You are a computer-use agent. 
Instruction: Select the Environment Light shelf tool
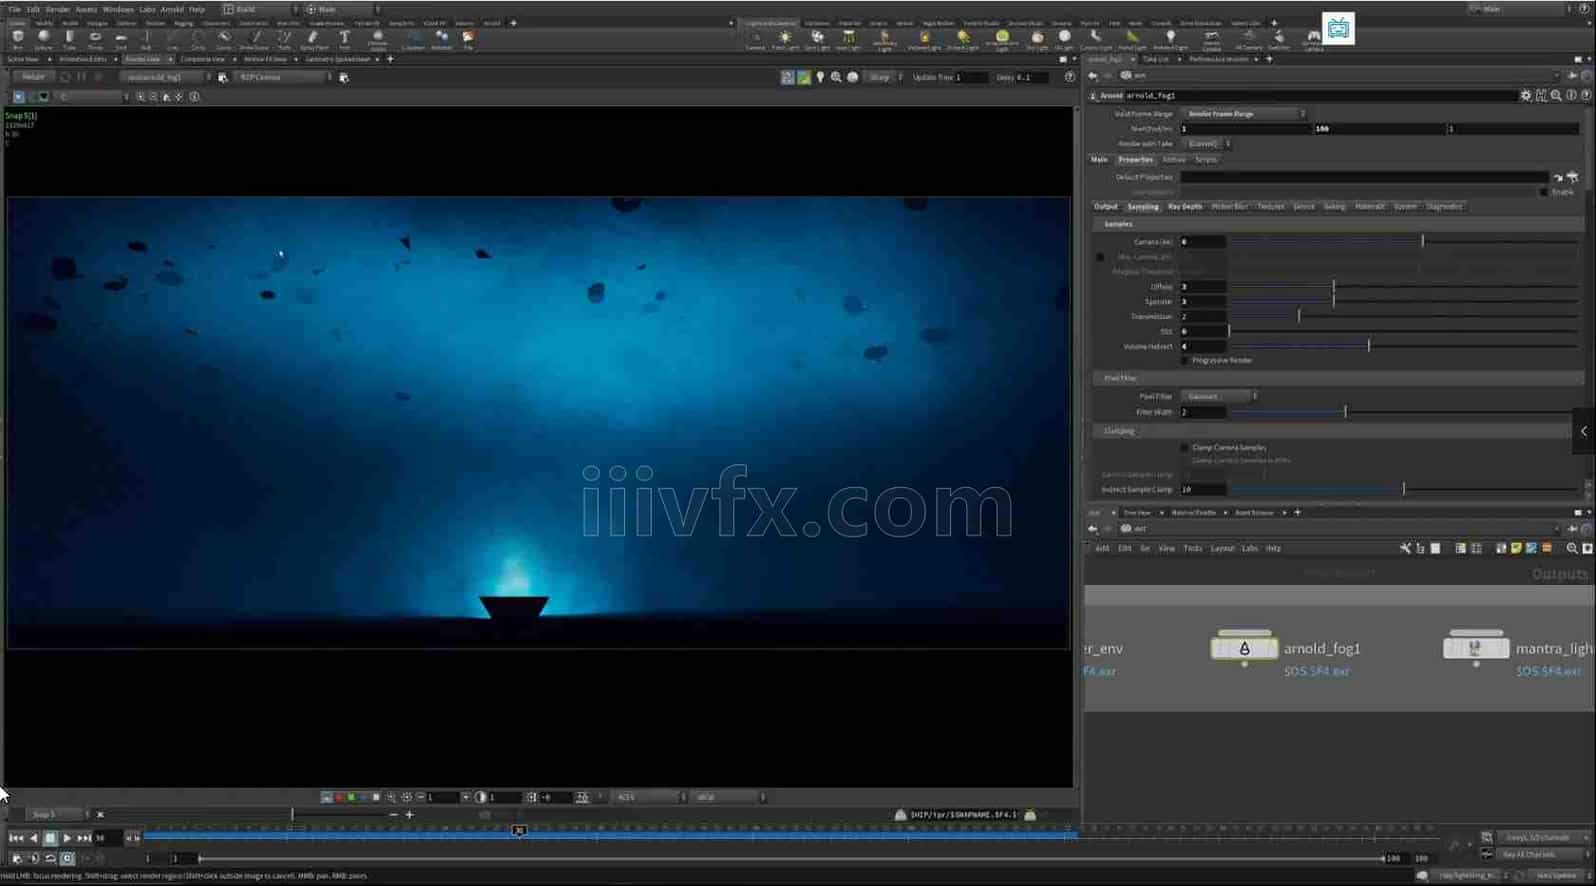click(1002, 39)
